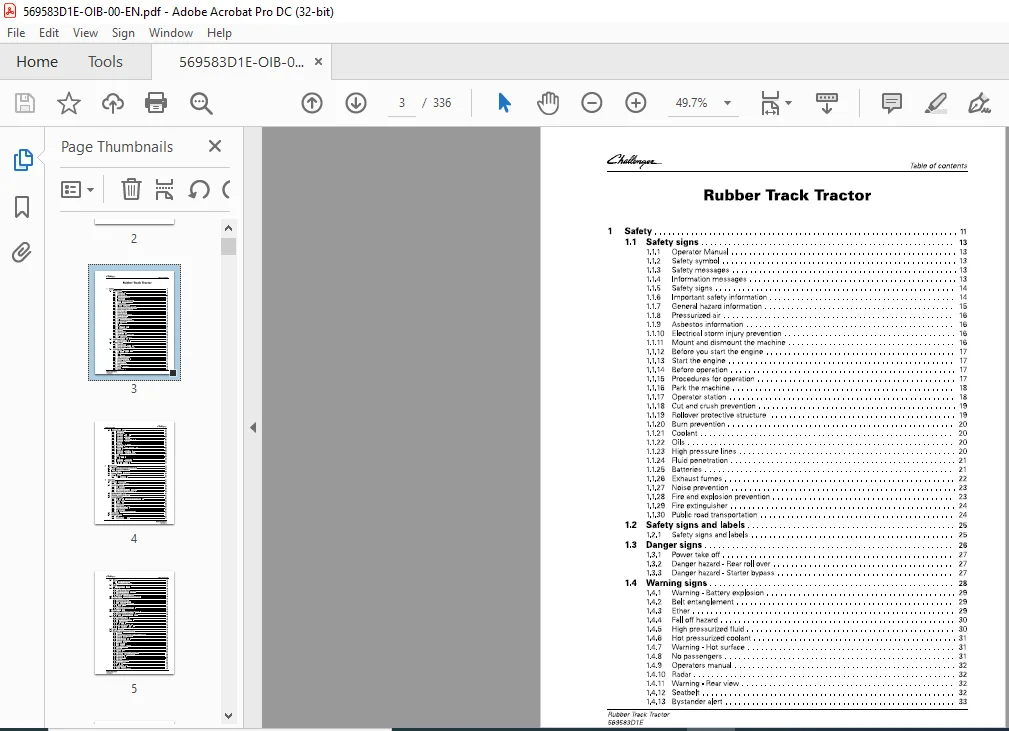This screenshot has height=731, width=1009.
Task: Open the Attachments paperclip panel
Action: 22,252
